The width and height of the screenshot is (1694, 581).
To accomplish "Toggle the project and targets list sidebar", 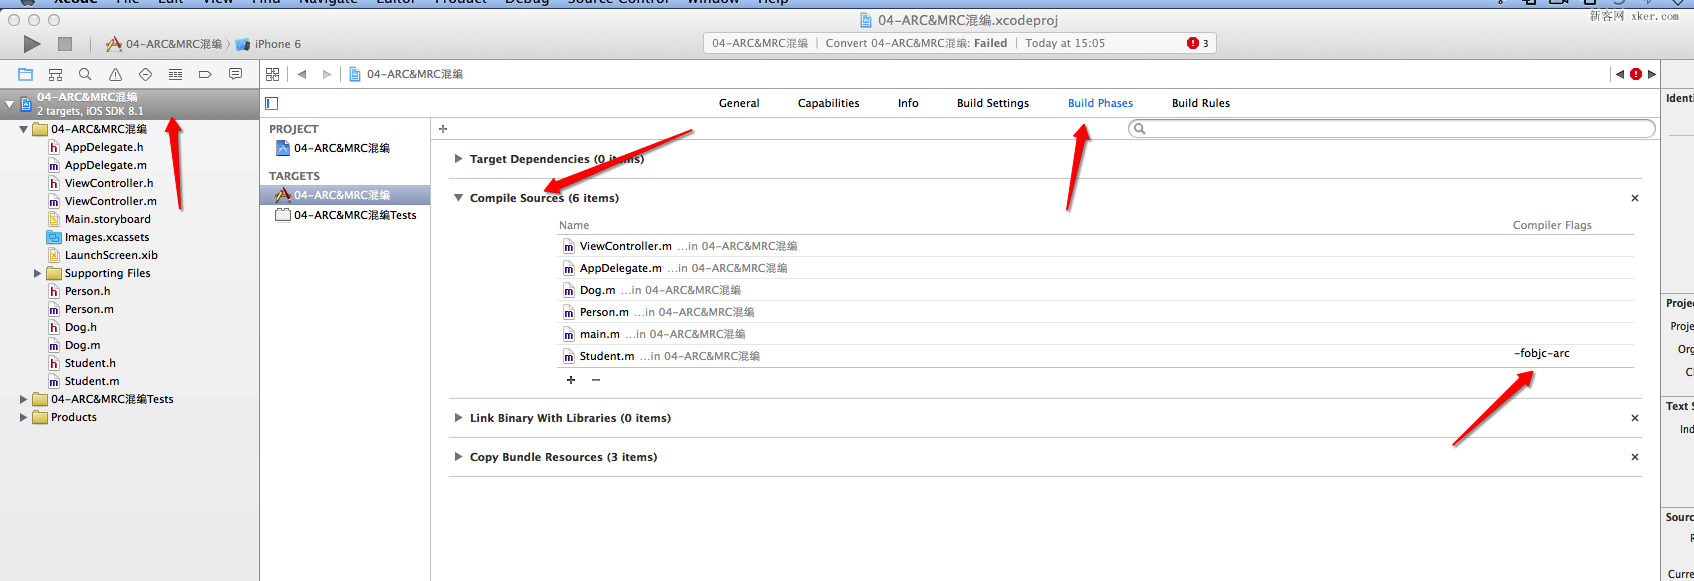I will tap(271, 103).
